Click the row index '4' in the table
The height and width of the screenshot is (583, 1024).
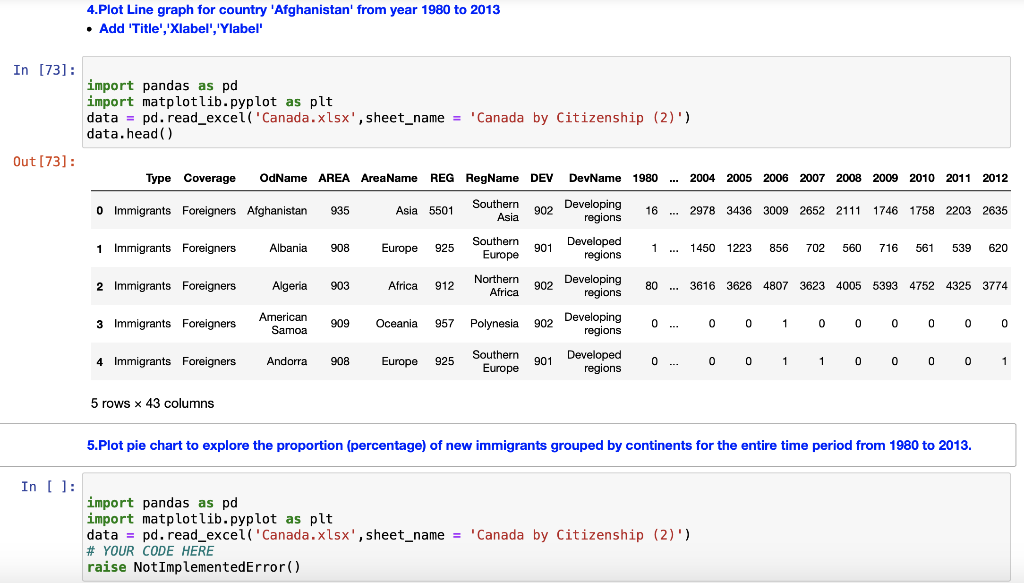(x=99, y=362)
